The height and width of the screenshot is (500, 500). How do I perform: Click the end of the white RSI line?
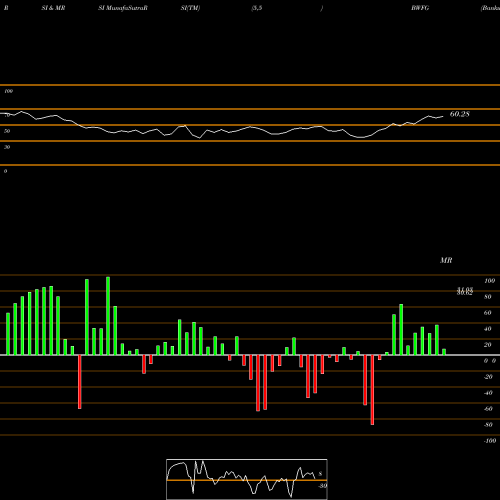(443, 116)
